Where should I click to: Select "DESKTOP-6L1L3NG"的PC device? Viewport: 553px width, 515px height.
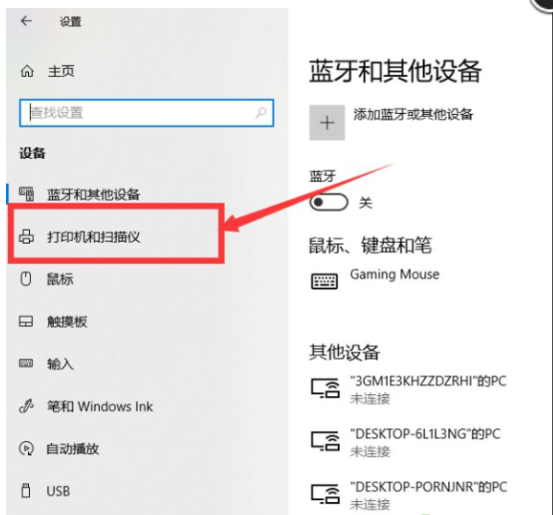click(x=425, y=434)
